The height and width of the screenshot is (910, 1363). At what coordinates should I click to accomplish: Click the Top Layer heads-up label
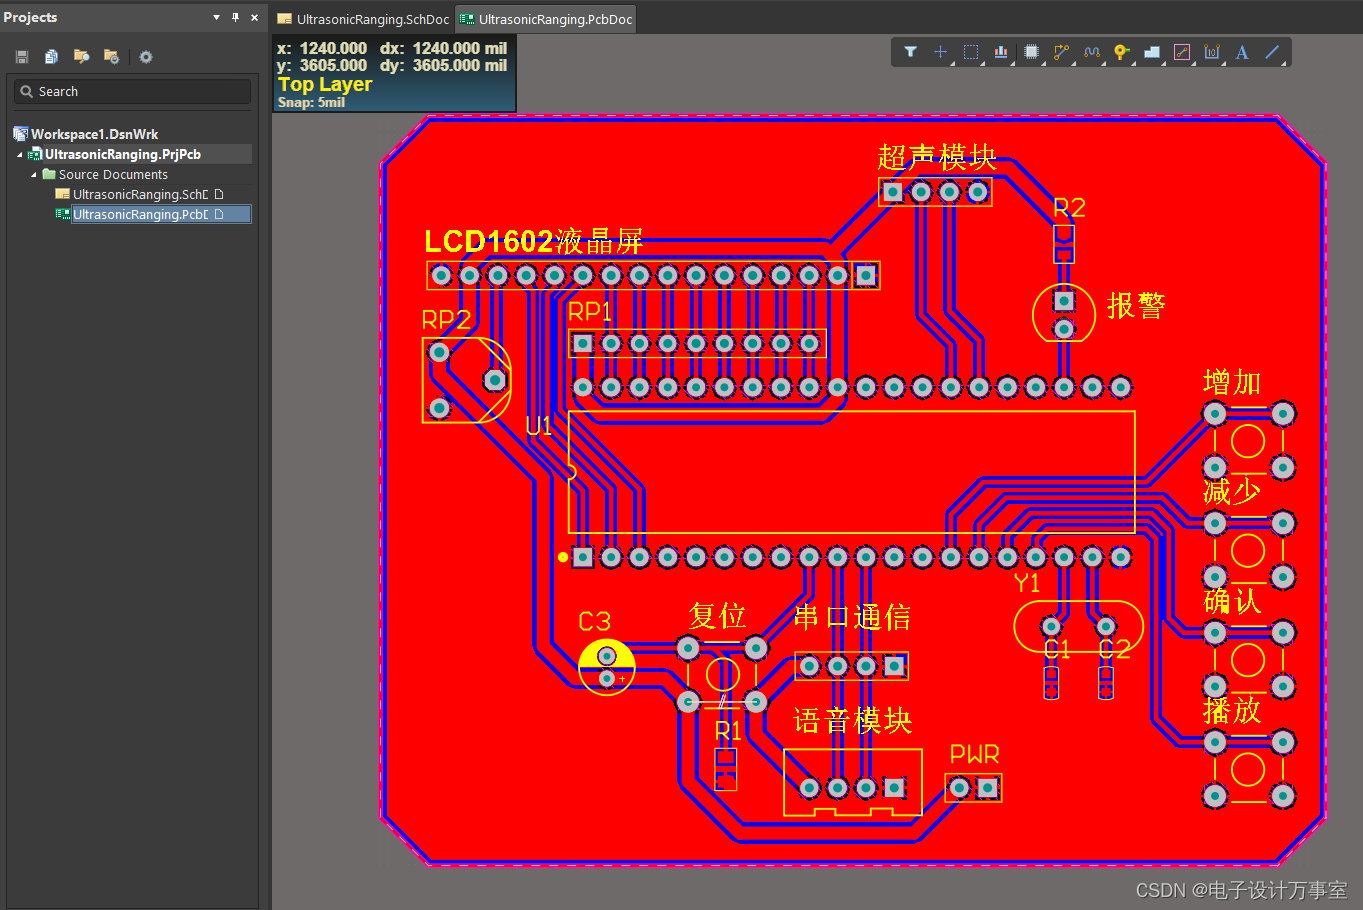(325, 84)
